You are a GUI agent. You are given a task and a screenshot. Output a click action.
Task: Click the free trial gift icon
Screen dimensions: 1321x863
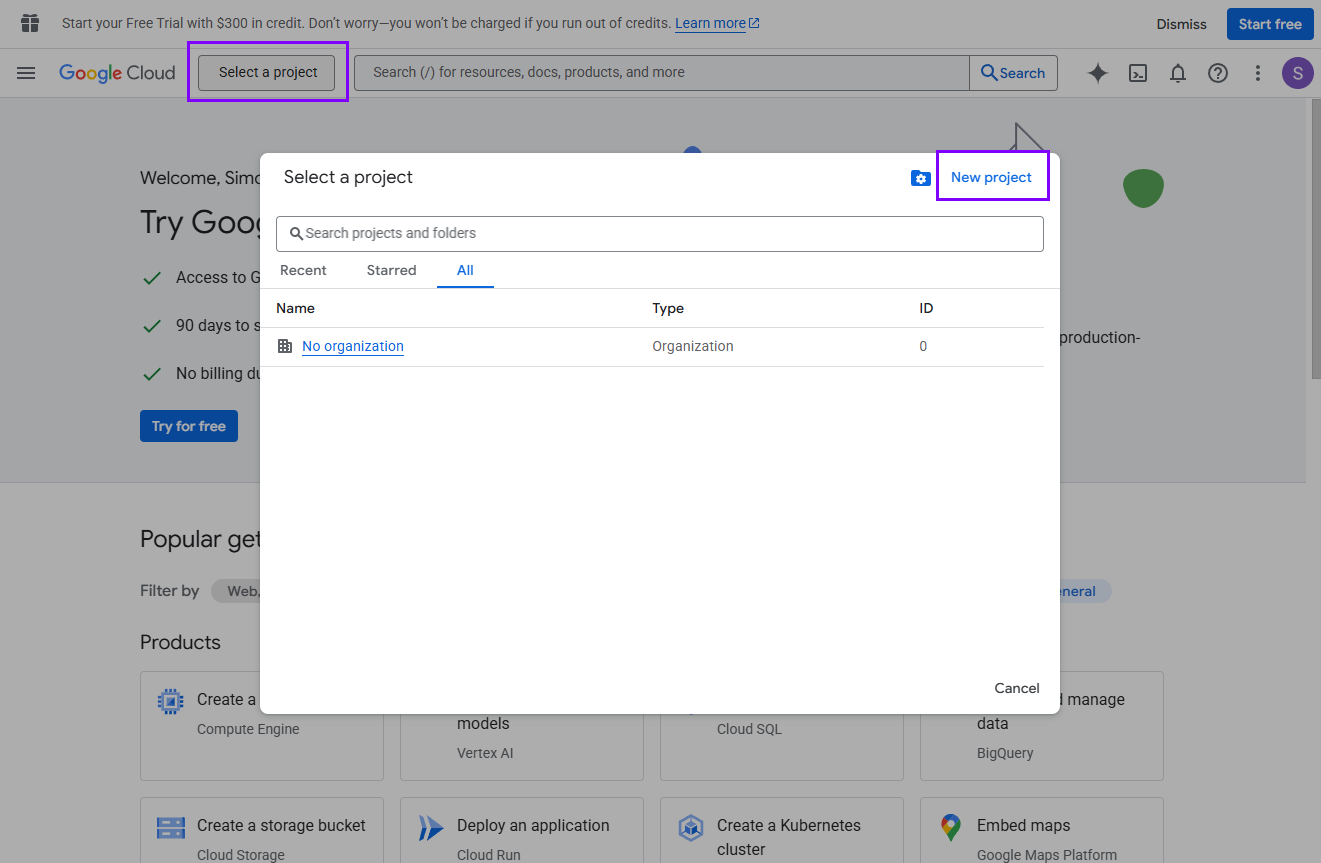click(29, 22)
